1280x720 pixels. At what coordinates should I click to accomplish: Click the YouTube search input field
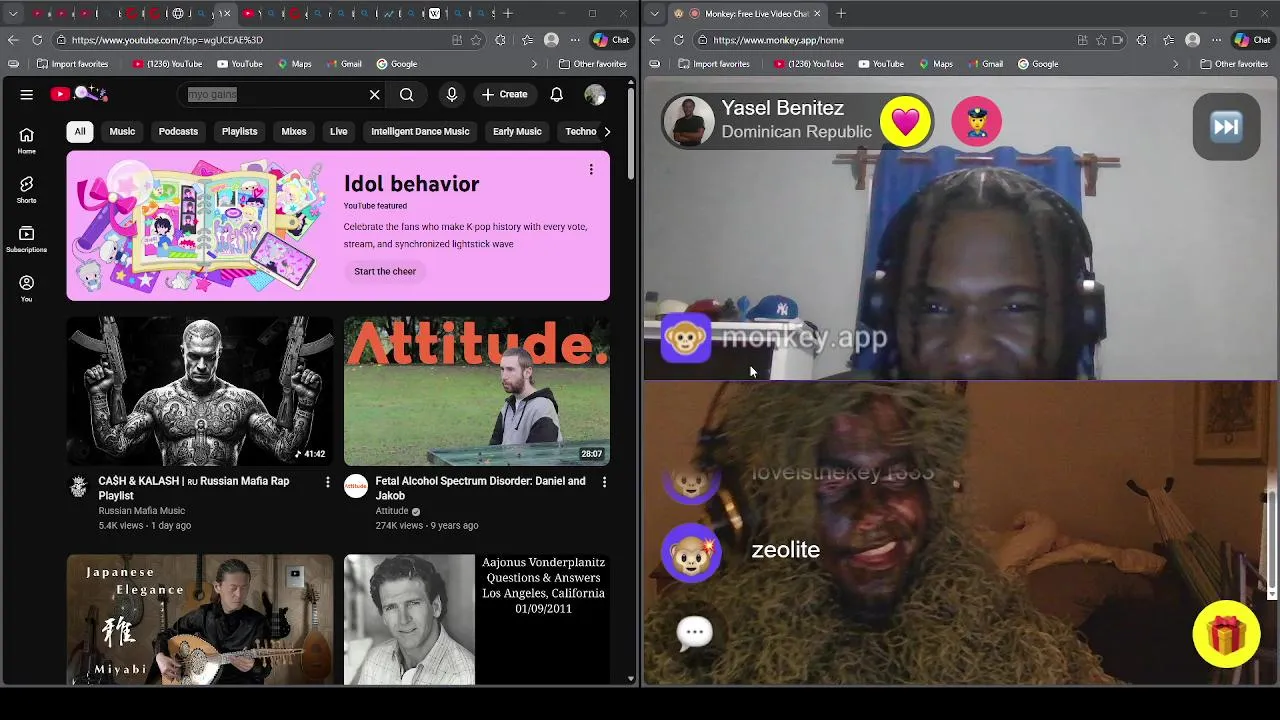[271, 94]
